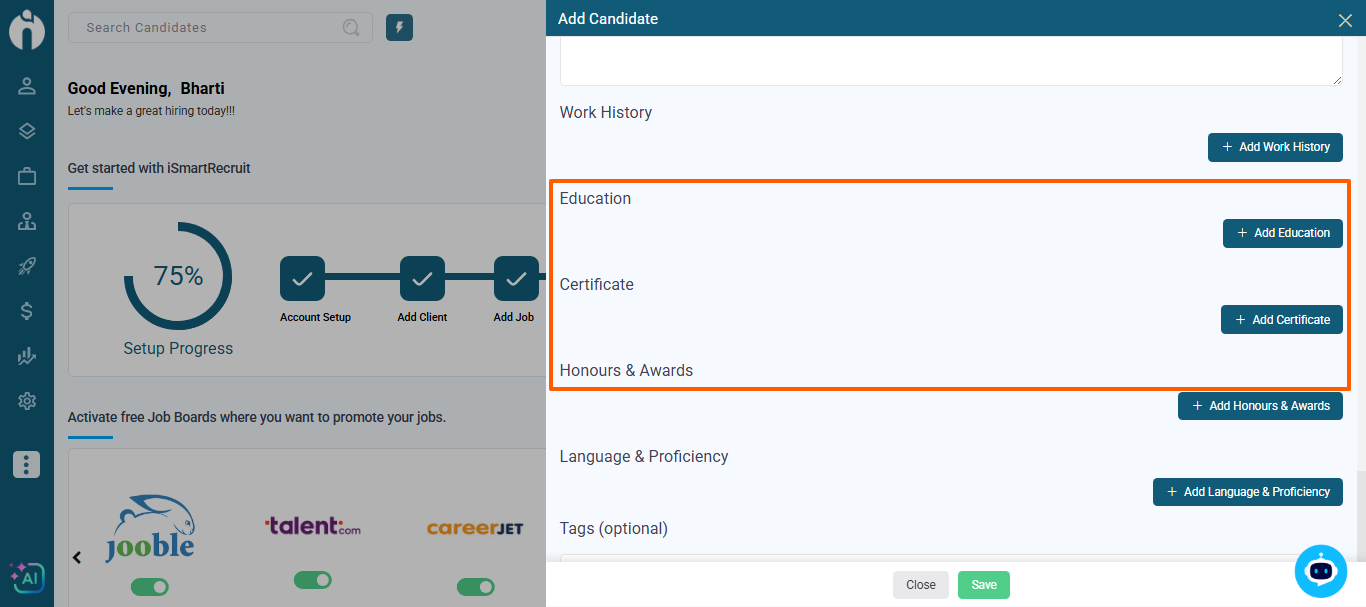The height and width of the screenshot is (607, 1366).
Task: Click the Search Candidates field
Action: [210, 28]
